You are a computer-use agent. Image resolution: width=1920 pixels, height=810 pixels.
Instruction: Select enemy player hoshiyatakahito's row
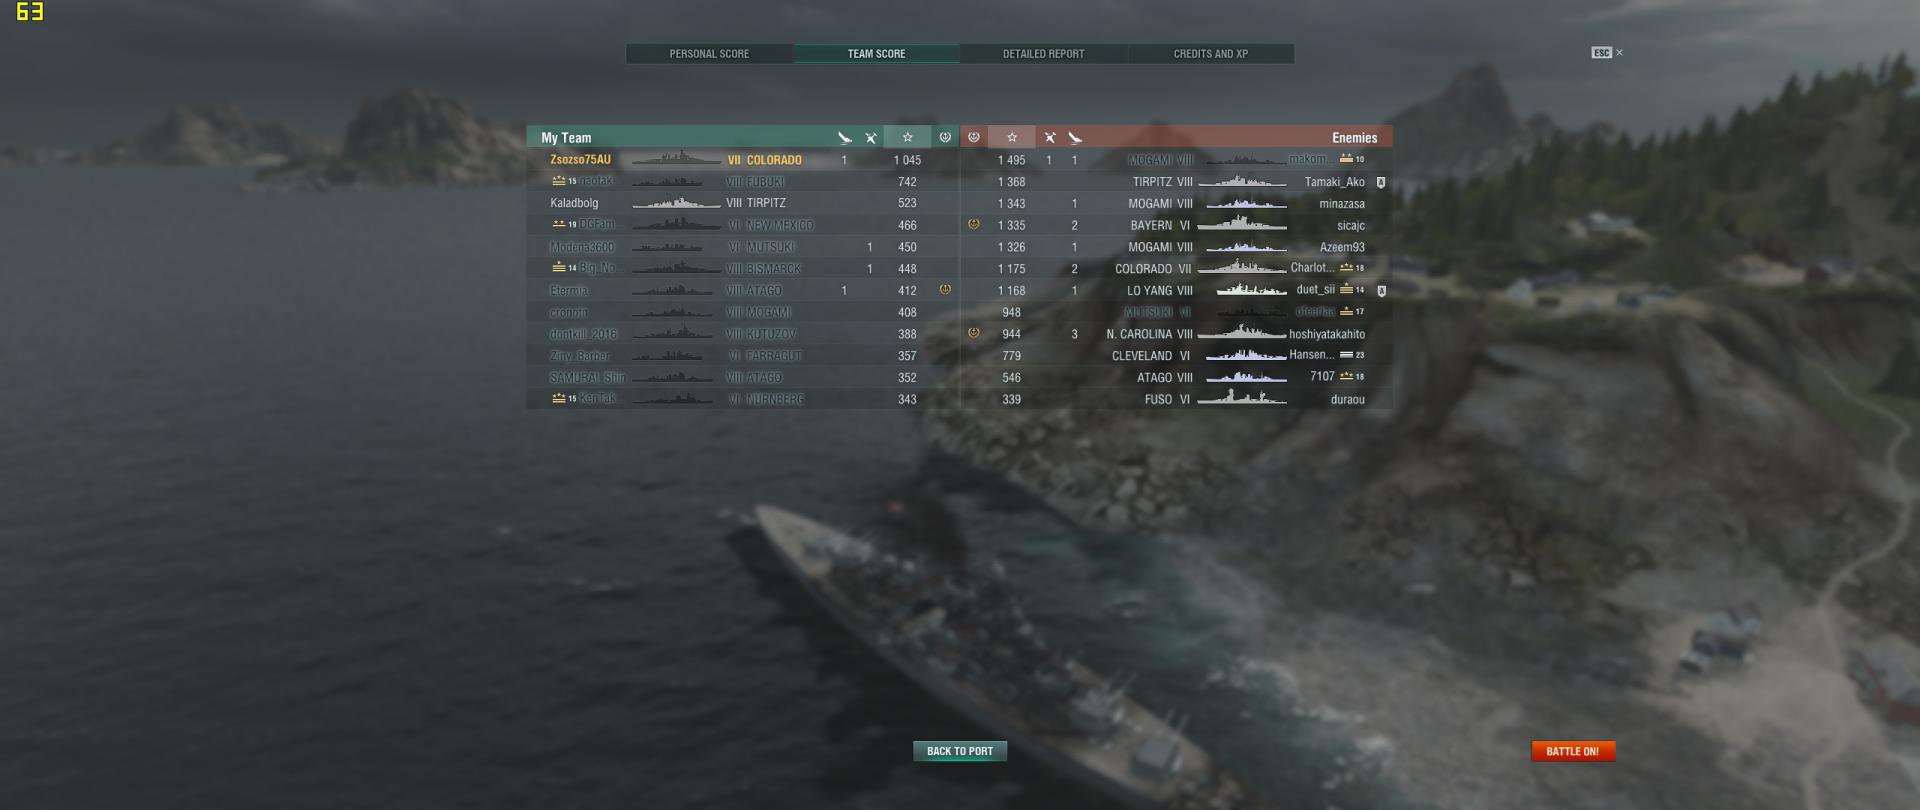1177,334
